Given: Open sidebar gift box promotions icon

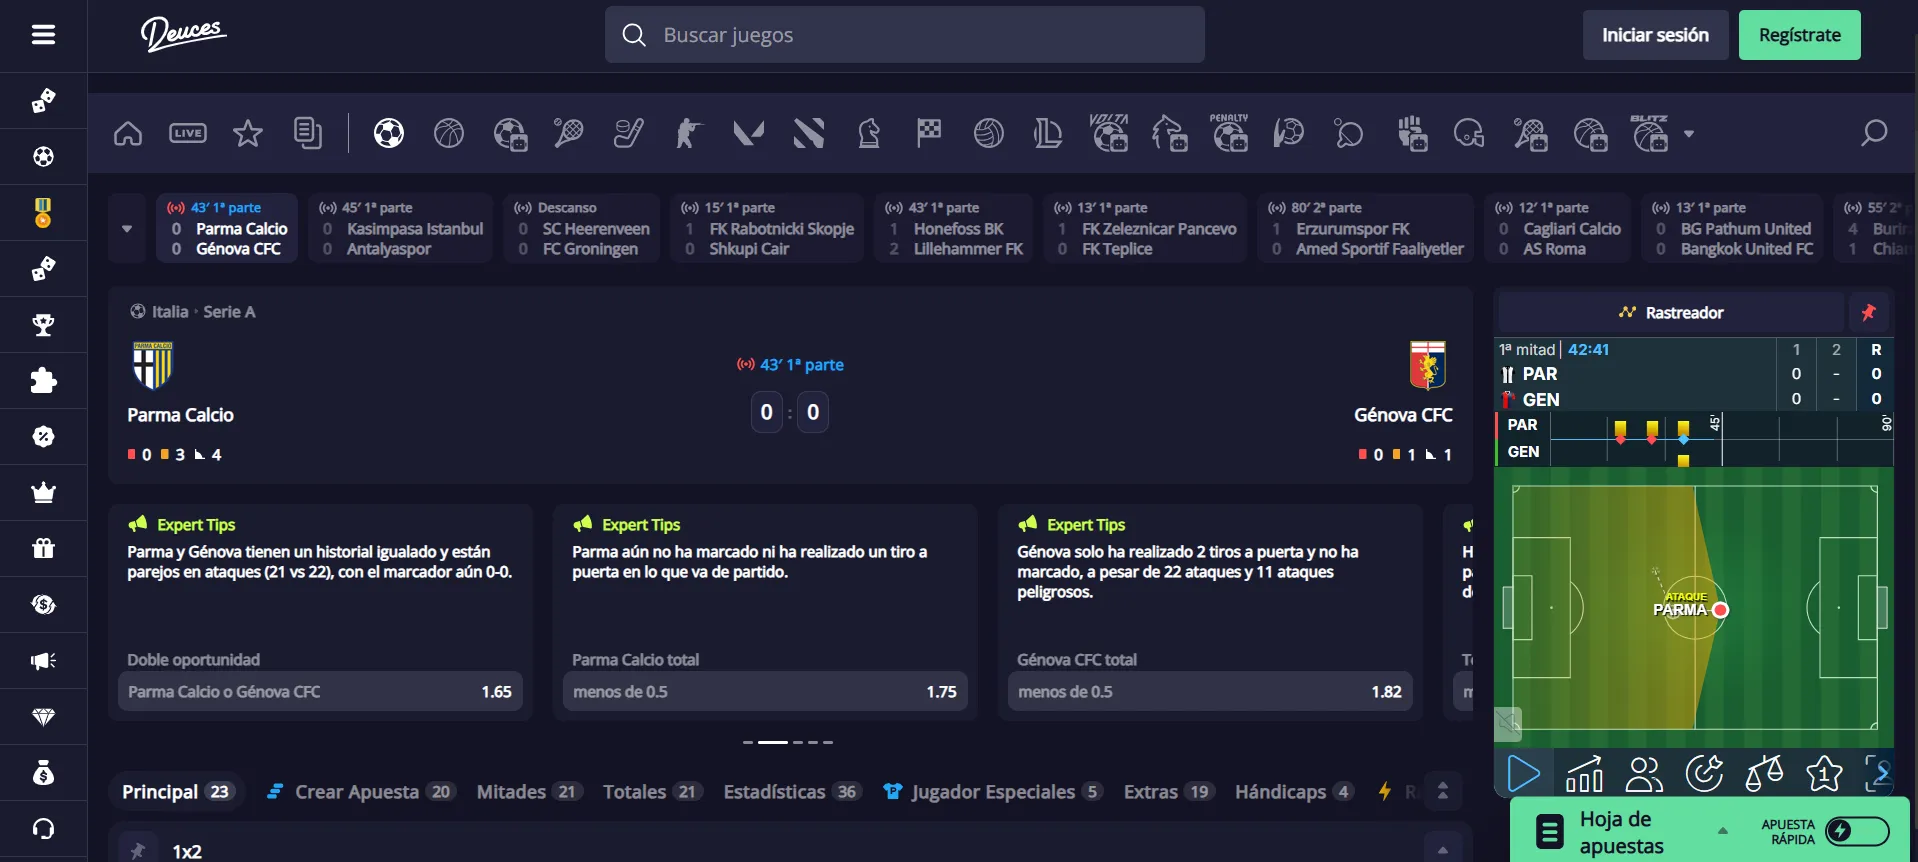Looking at the screenshot, I should [43, 548].
